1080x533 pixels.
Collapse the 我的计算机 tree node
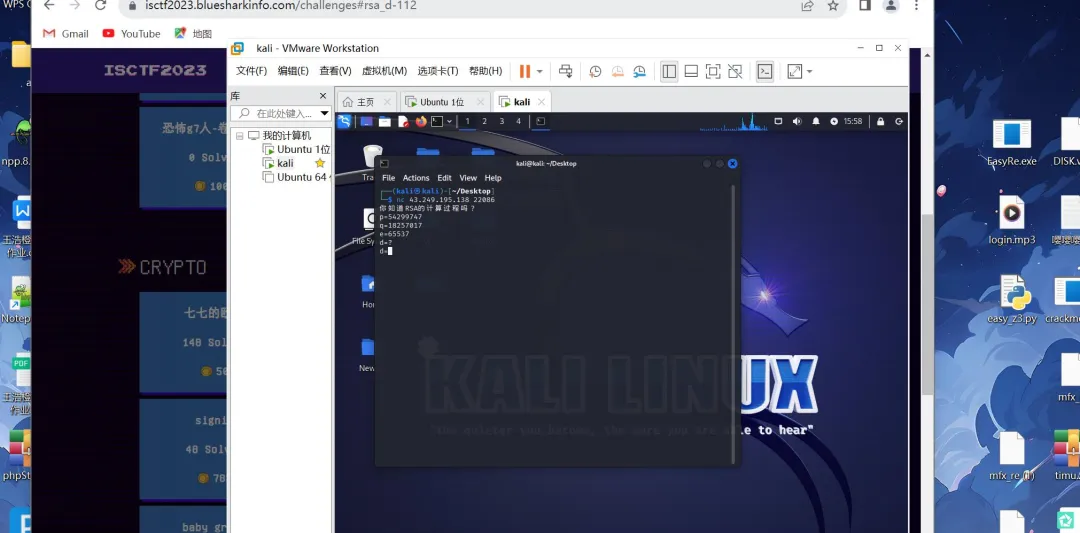[239, 136]
